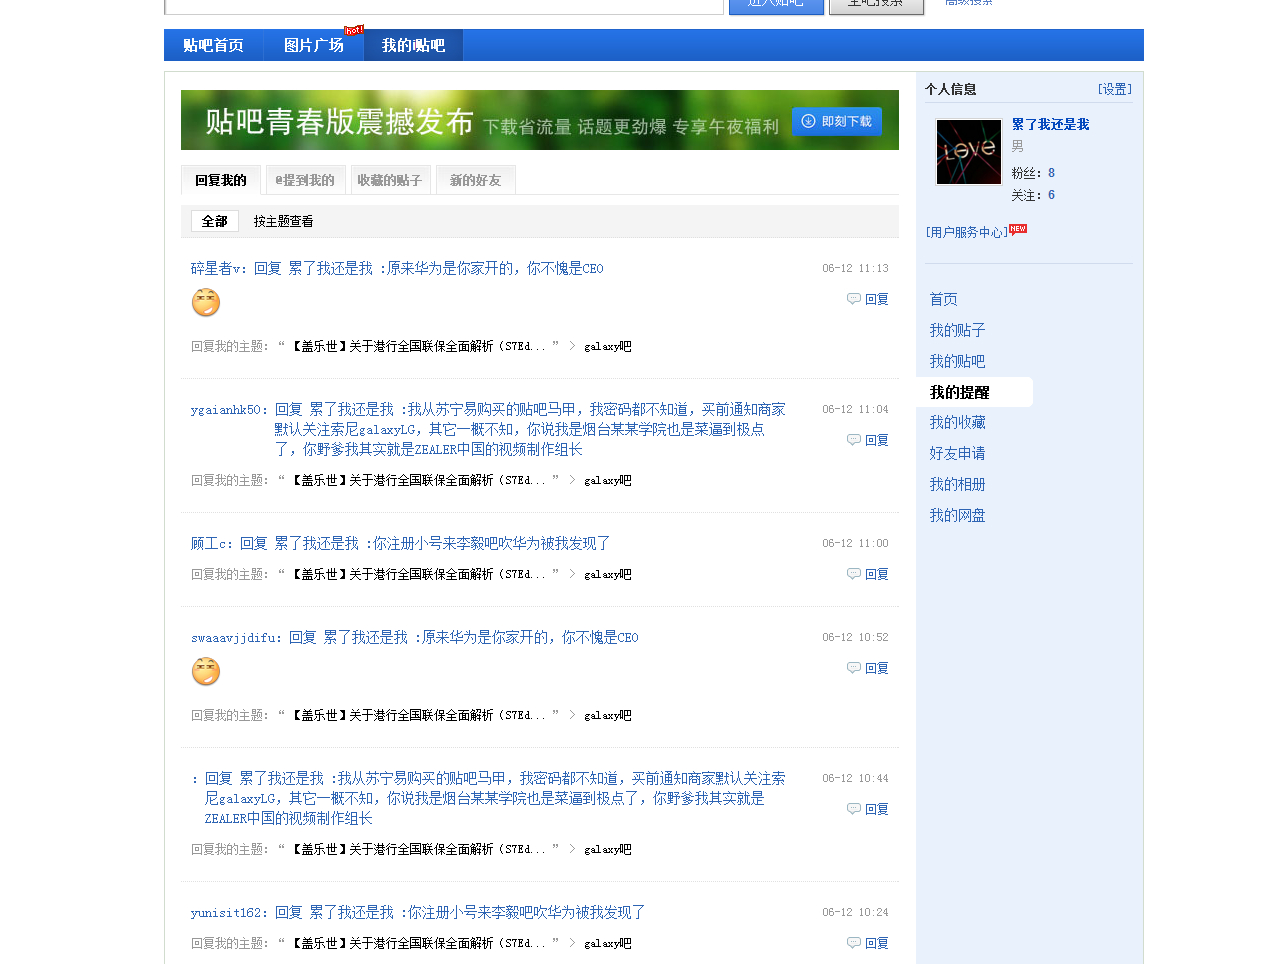The width and height of the screenshot is (1270, 964).
Task: Open the 10:44 reply text about 苏宁易购
Action: [495, 798]
